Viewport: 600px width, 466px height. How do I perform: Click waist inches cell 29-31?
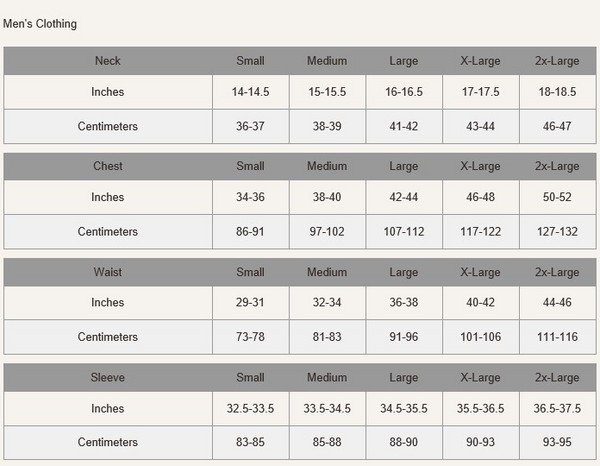[251, 302]
